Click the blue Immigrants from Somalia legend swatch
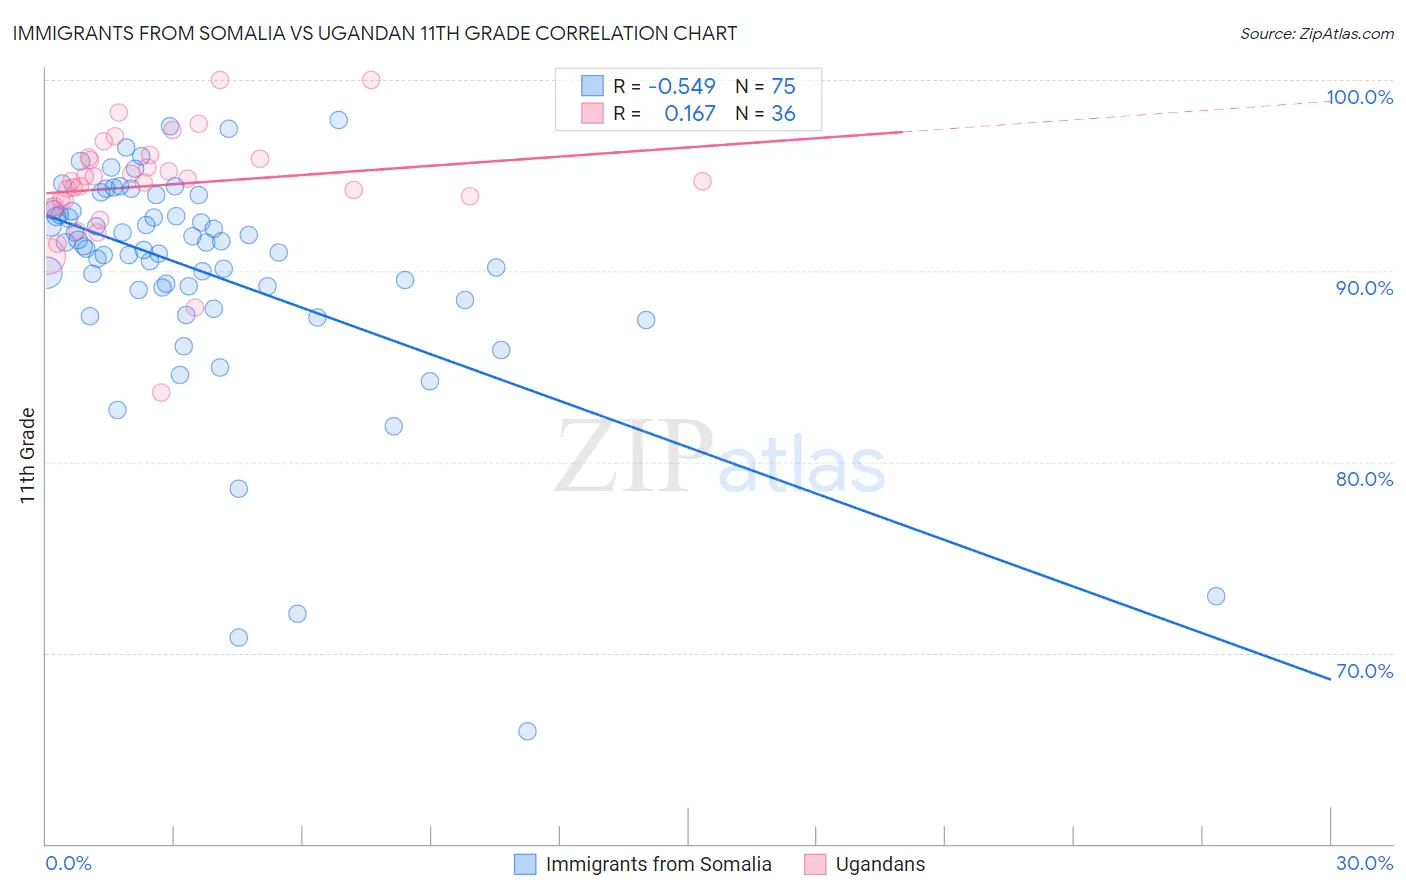The height and width of the screenshot is (892, 1406). click(525, 864)
